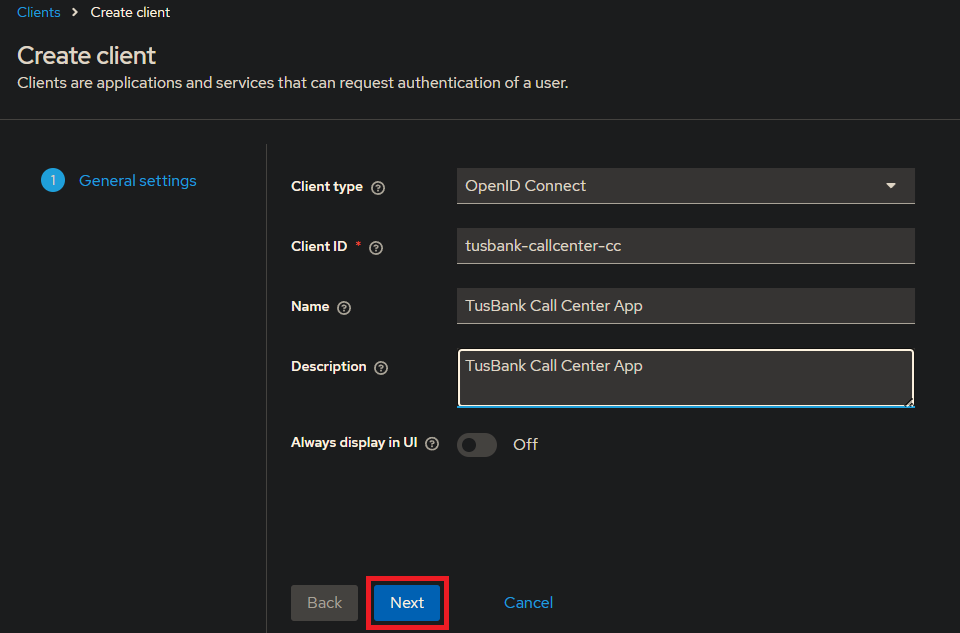Select the General settings wizard step

point(138,181)
